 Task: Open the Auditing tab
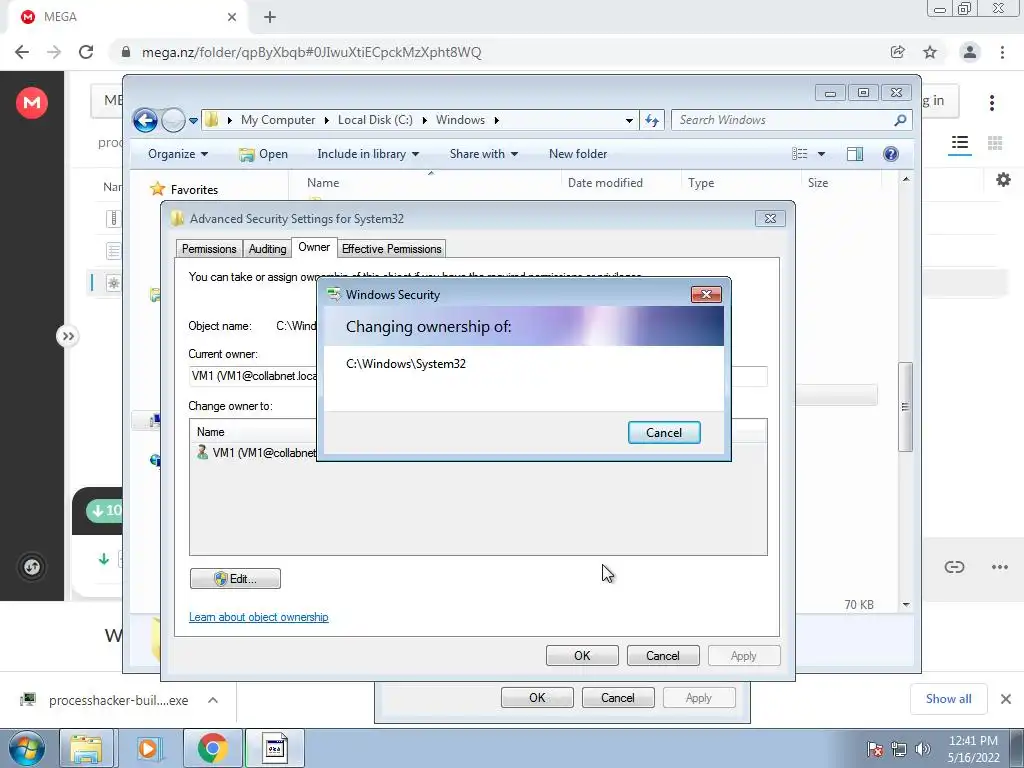(x=267, y=249)
